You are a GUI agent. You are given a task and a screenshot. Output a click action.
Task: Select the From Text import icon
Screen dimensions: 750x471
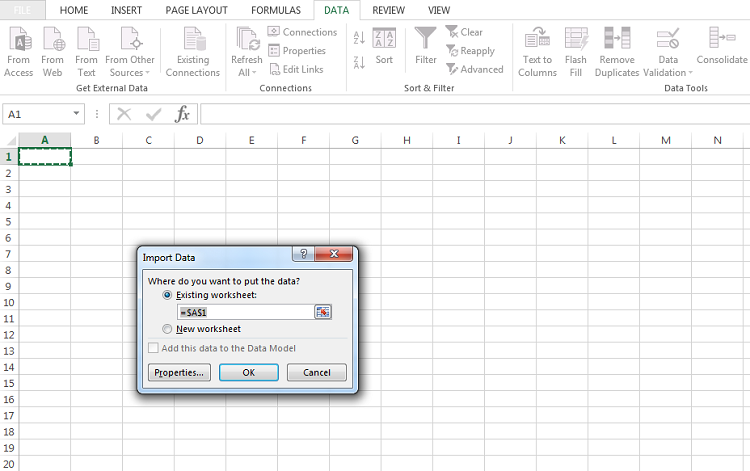click(x=87, y=40)
